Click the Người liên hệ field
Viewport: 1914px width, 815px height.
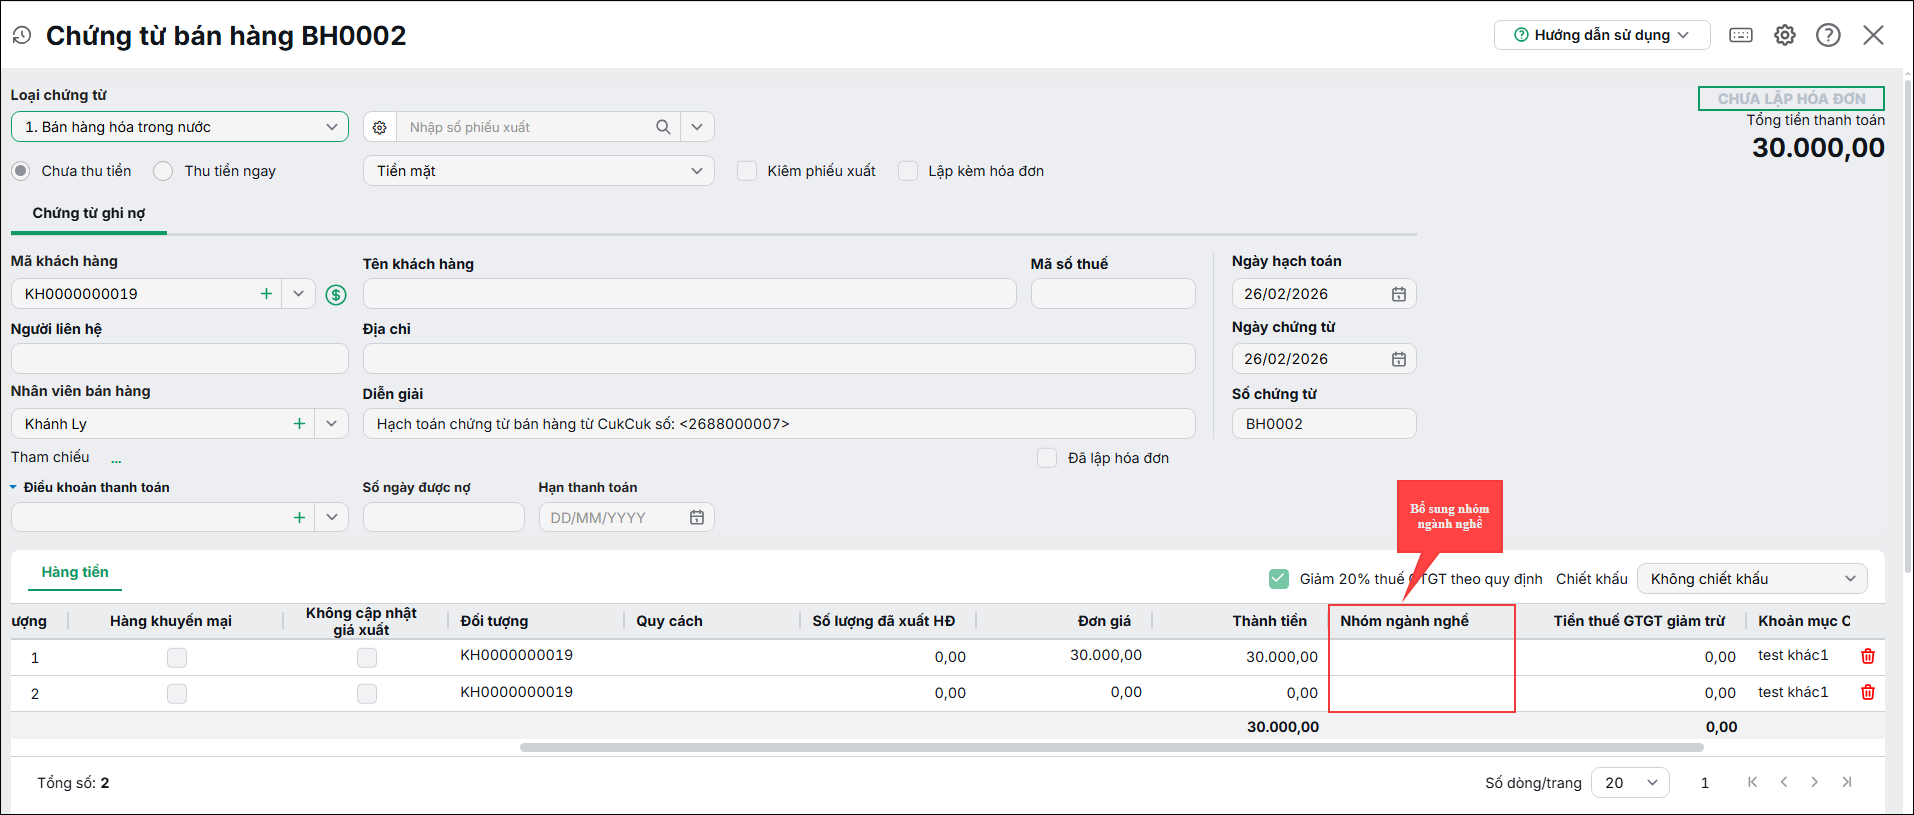[x=180, y=359]
